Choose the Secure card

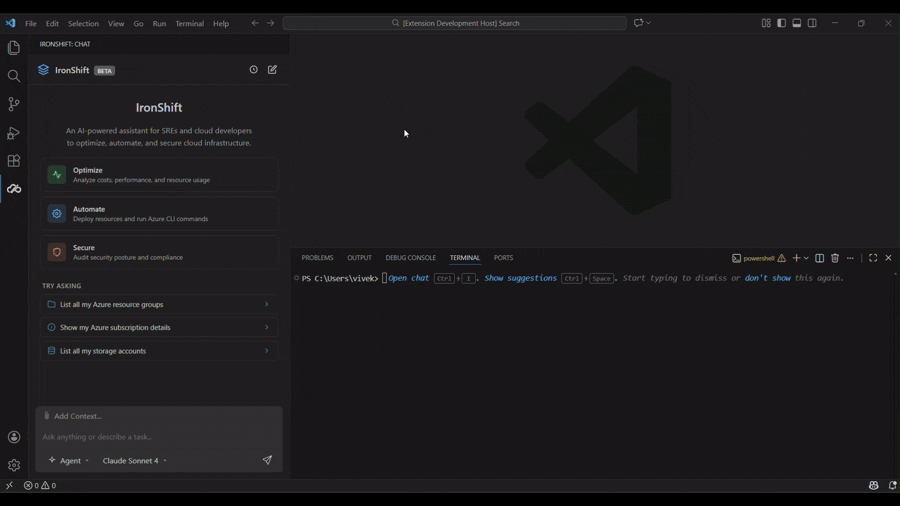(x=160, y=252)
